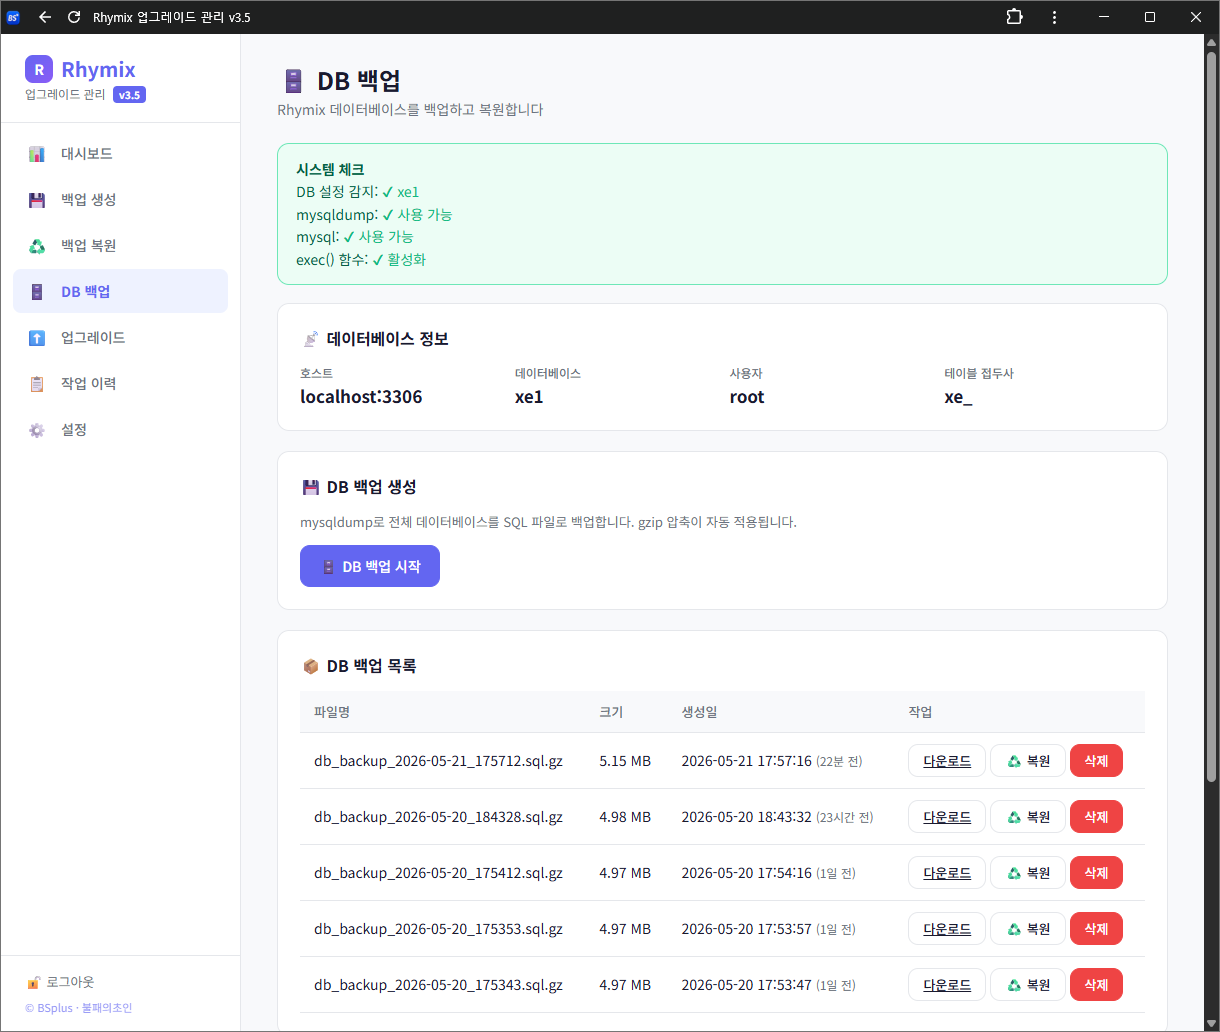The width and height of the screenshot is (1220, 1032).
Task: Click the BSplus copyright footer text
Action: point(79,1008)
